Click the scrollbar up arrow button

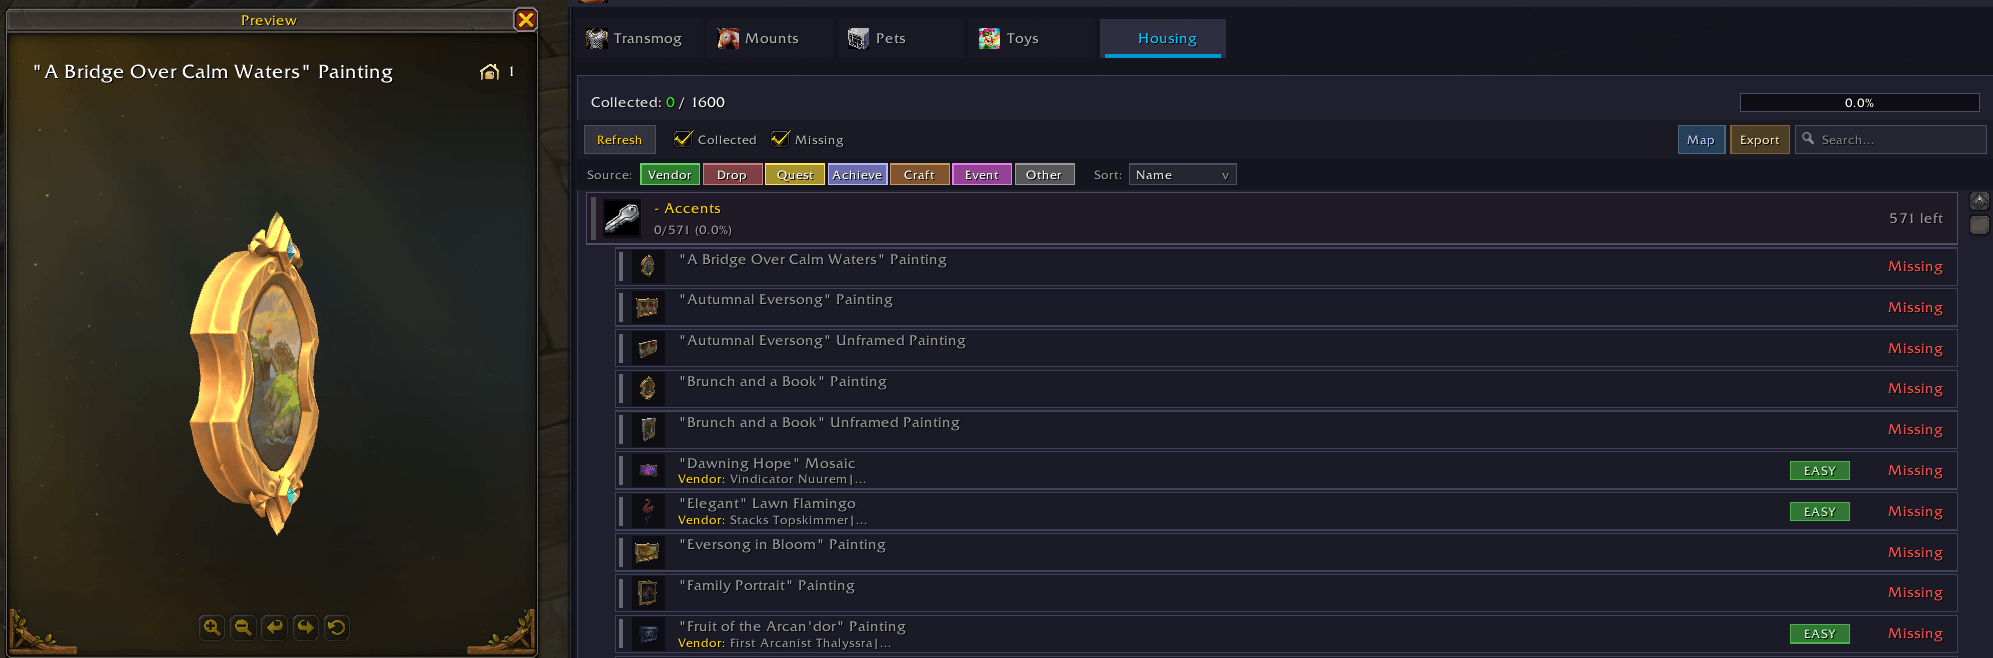click(x=1979, y=201)
